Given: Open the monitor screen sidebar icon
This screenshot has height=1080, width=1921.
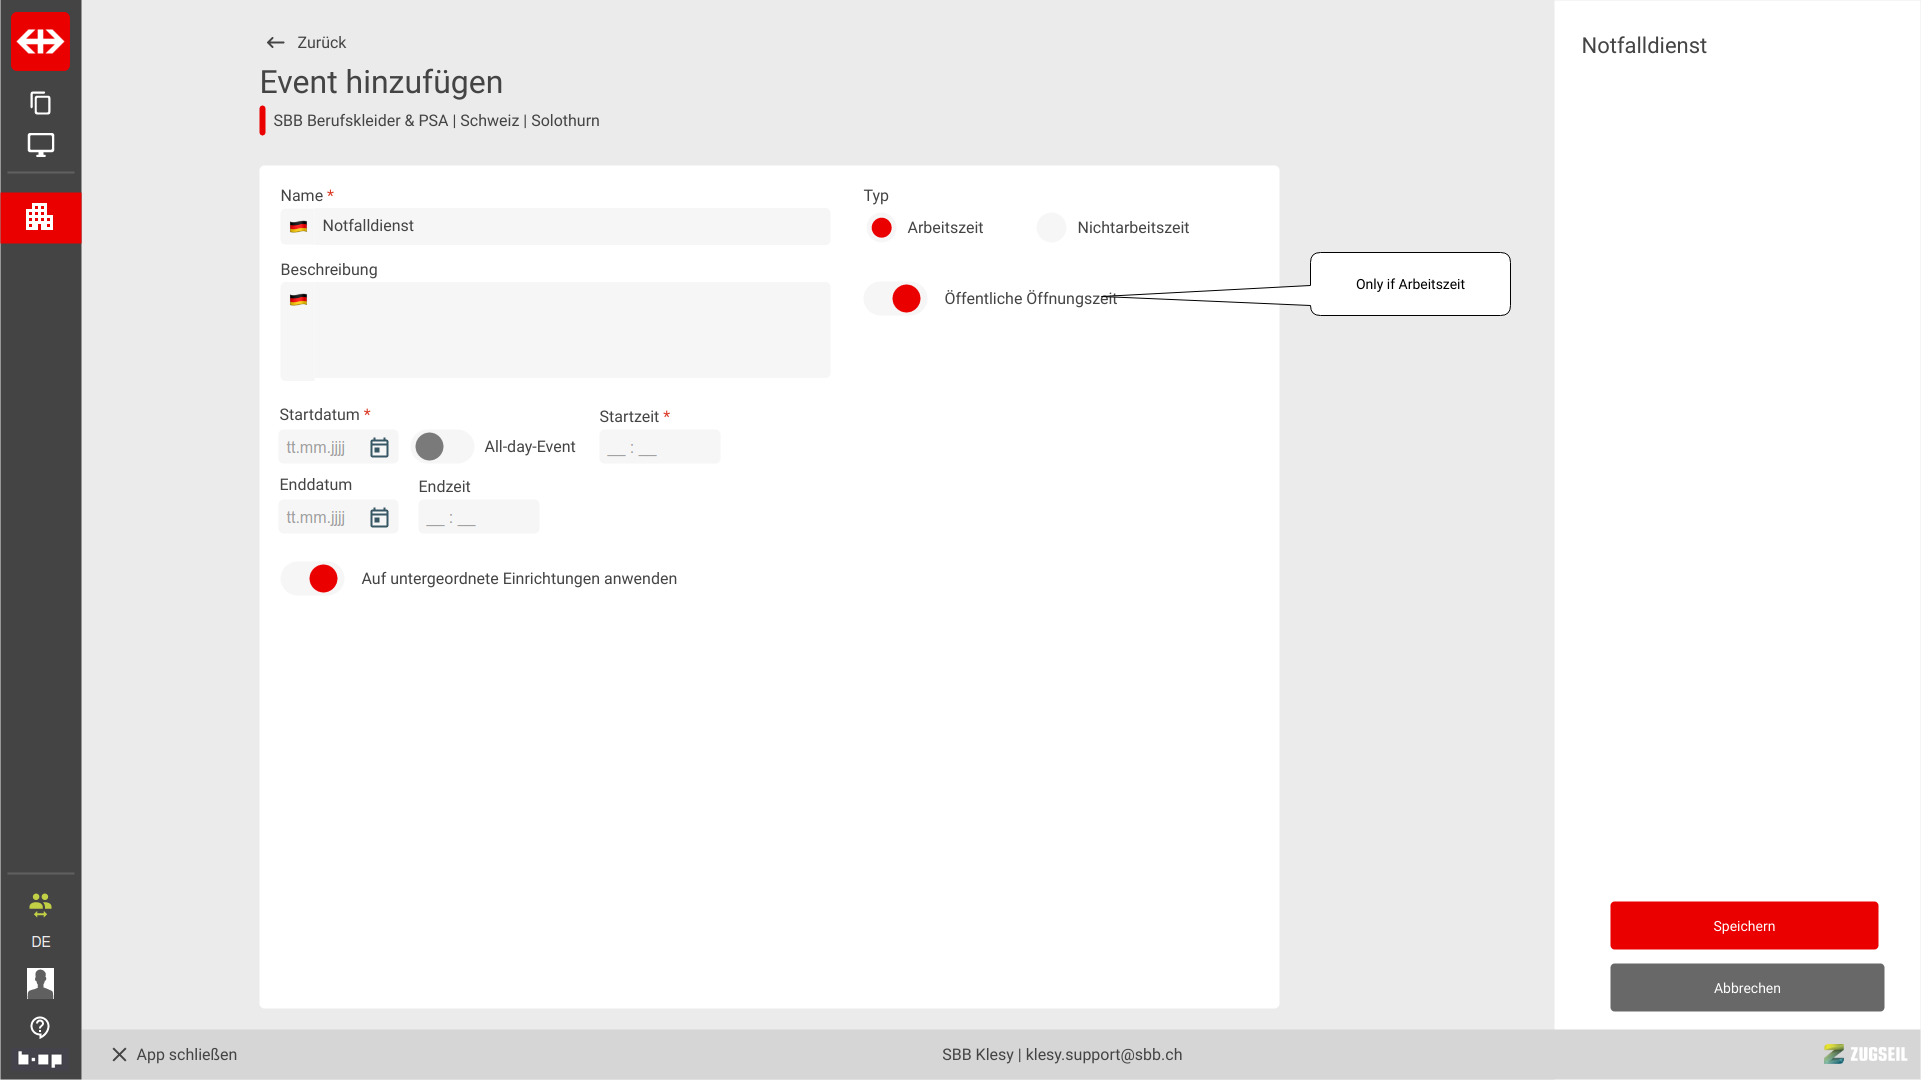Looking at the screenshot, I should pyautogui.click(x=40, y=145).
